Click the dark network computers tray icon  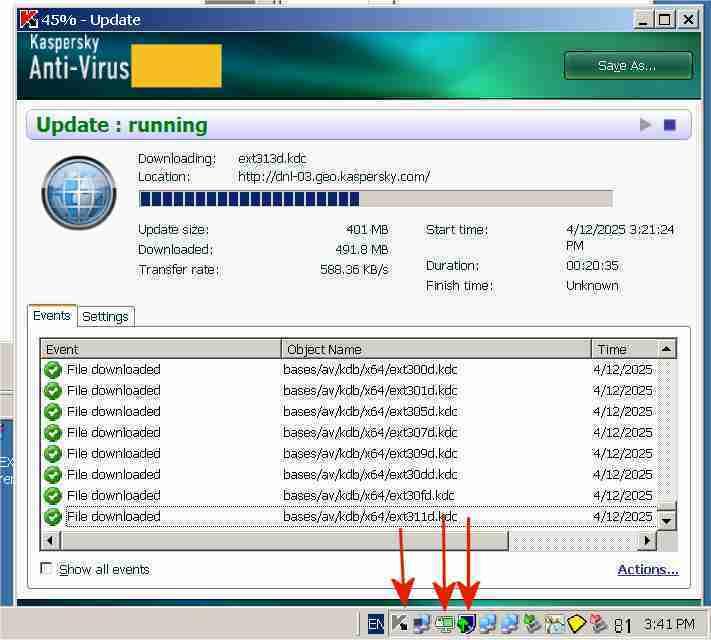click(422, 624)
